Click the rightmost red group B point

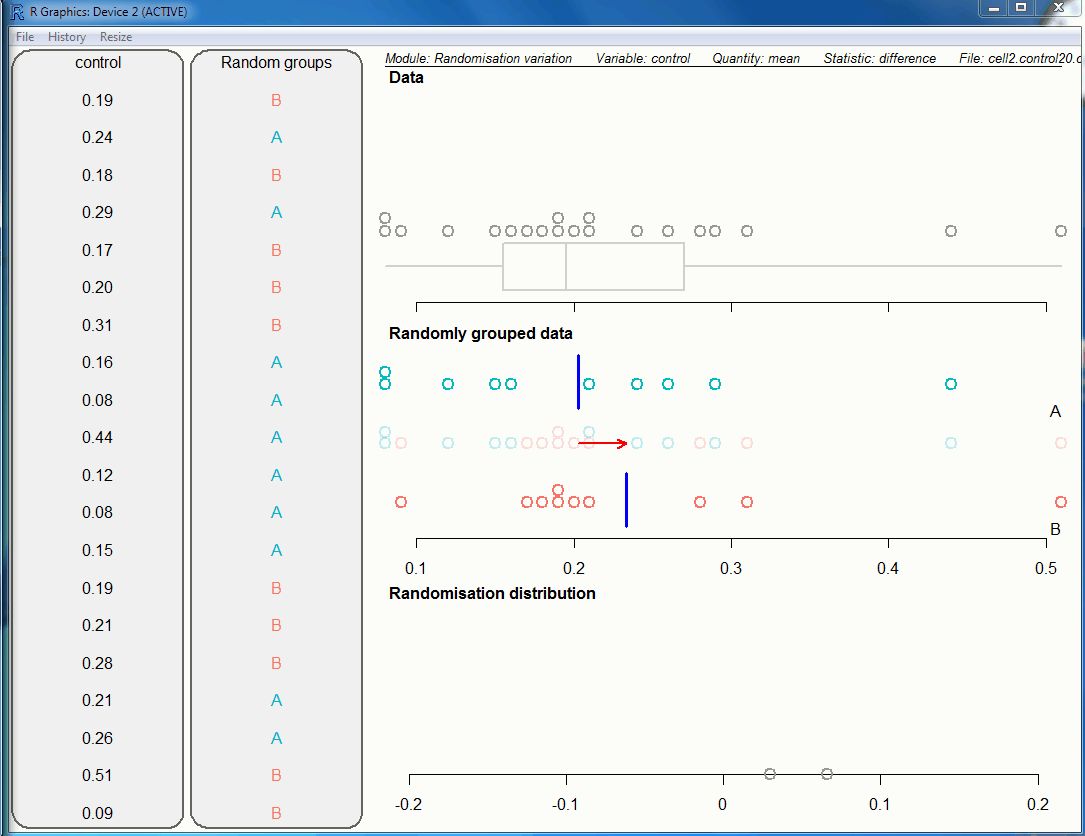pos(1061,502)
